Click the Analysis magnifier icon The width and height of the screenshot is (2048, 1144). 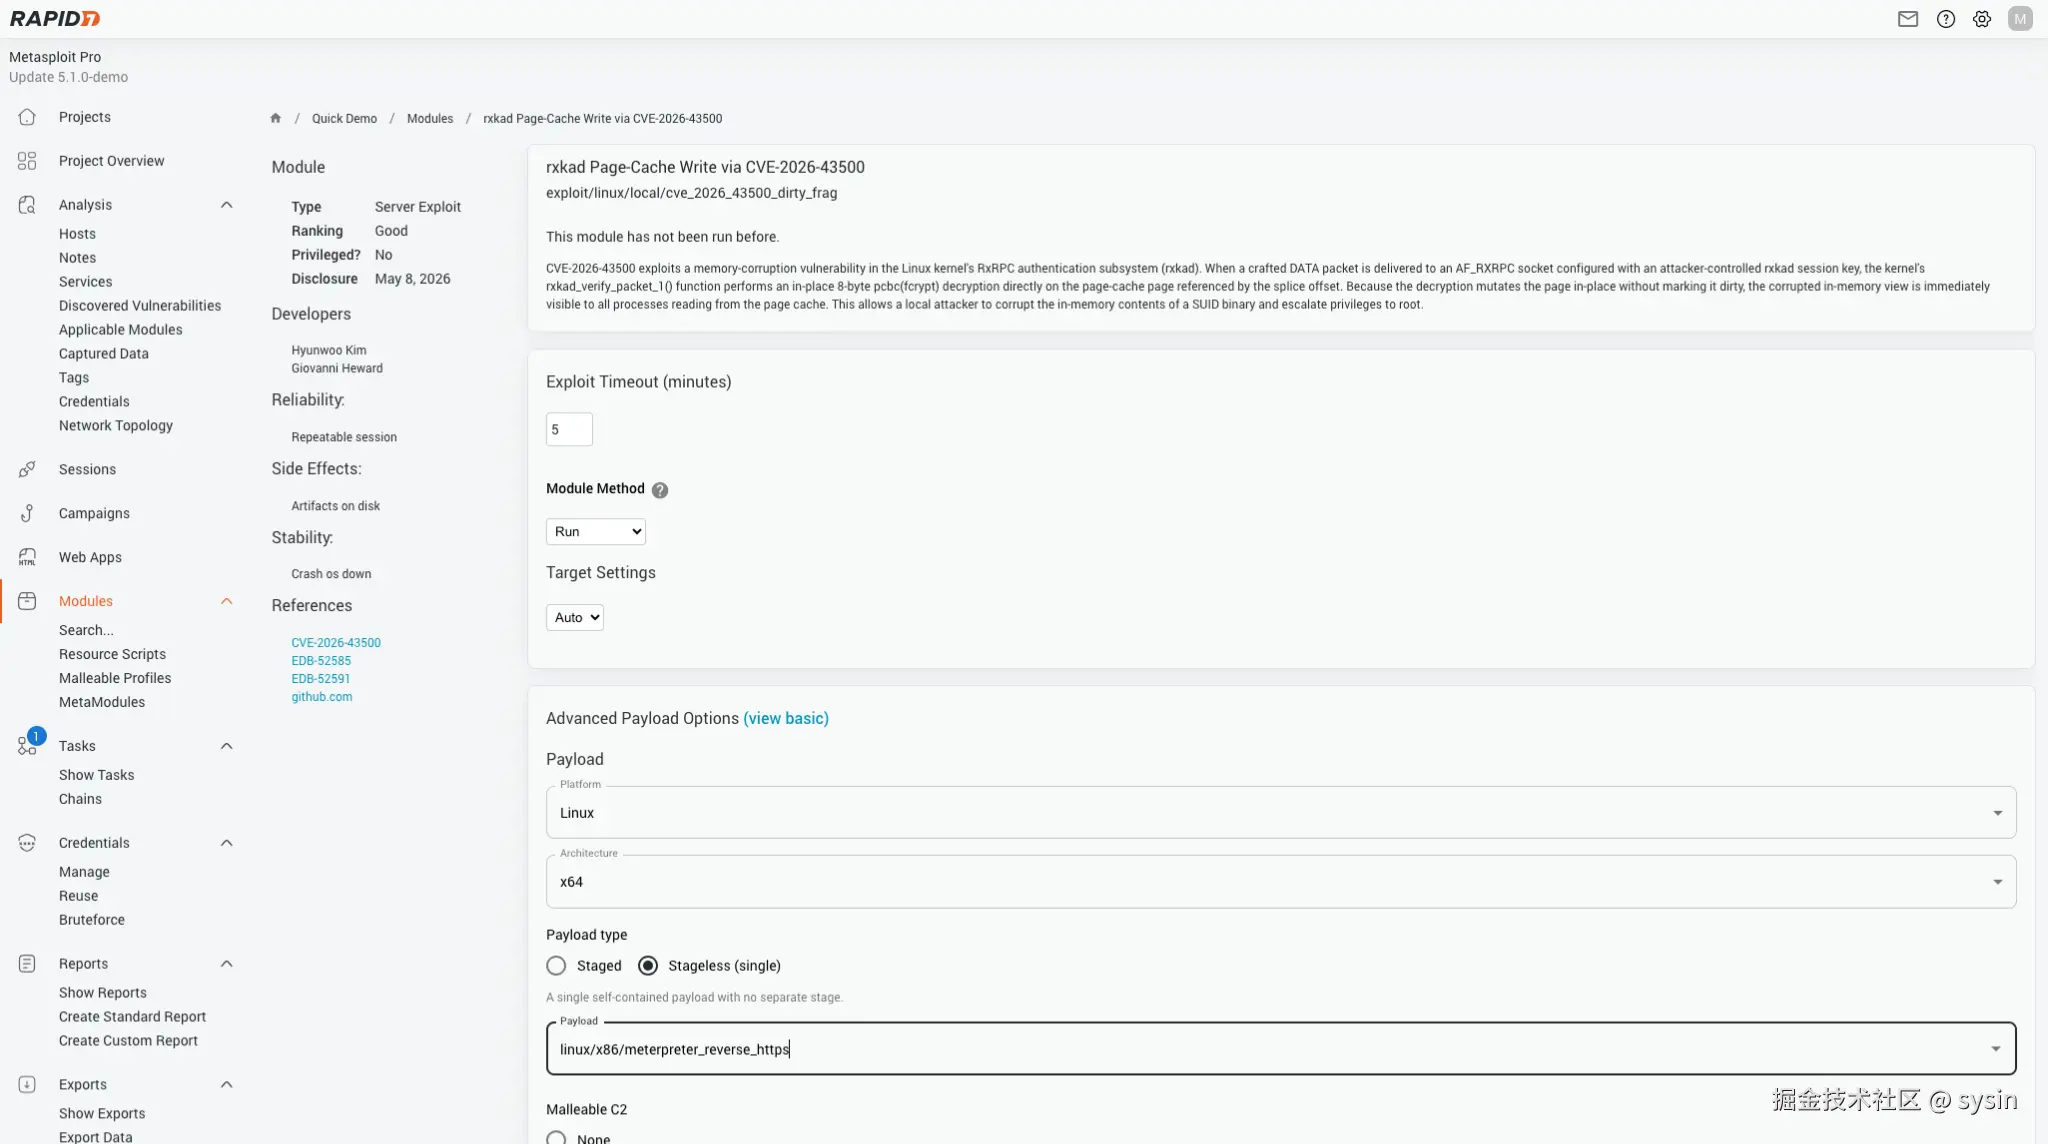[27, 205]
